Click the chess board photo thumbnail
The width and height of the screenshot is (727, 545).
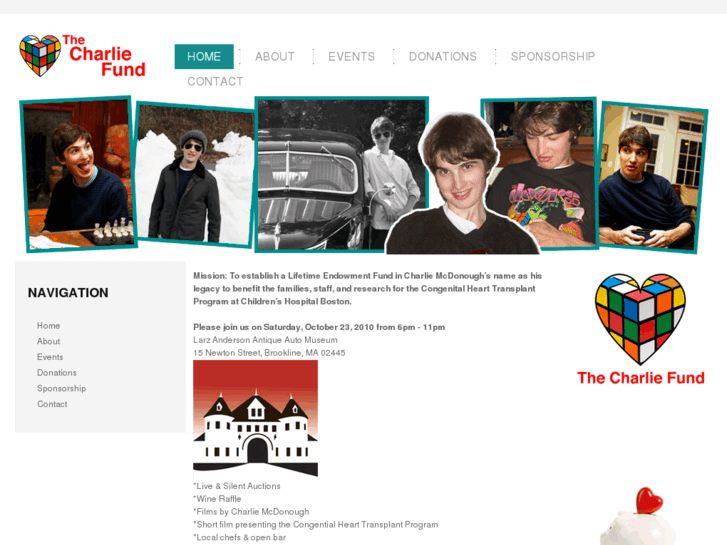pyautogui.click(x=78, y=174)
